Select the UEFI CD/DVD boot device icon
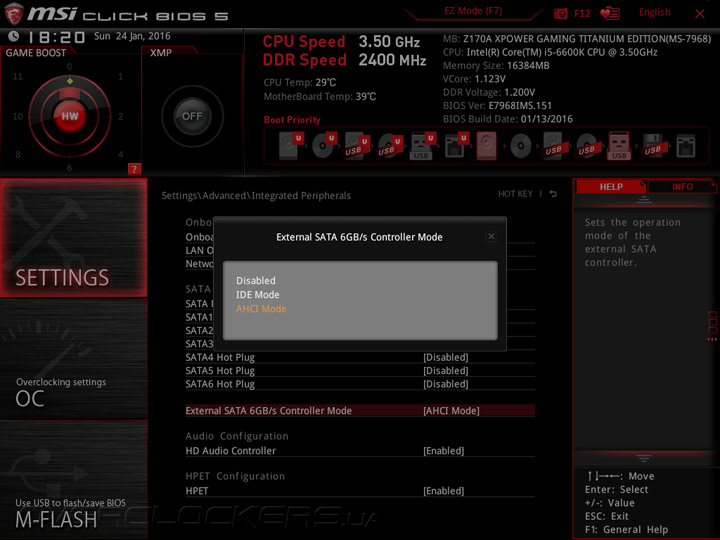Viewport: 720px width, 540px height. [324, 146]
